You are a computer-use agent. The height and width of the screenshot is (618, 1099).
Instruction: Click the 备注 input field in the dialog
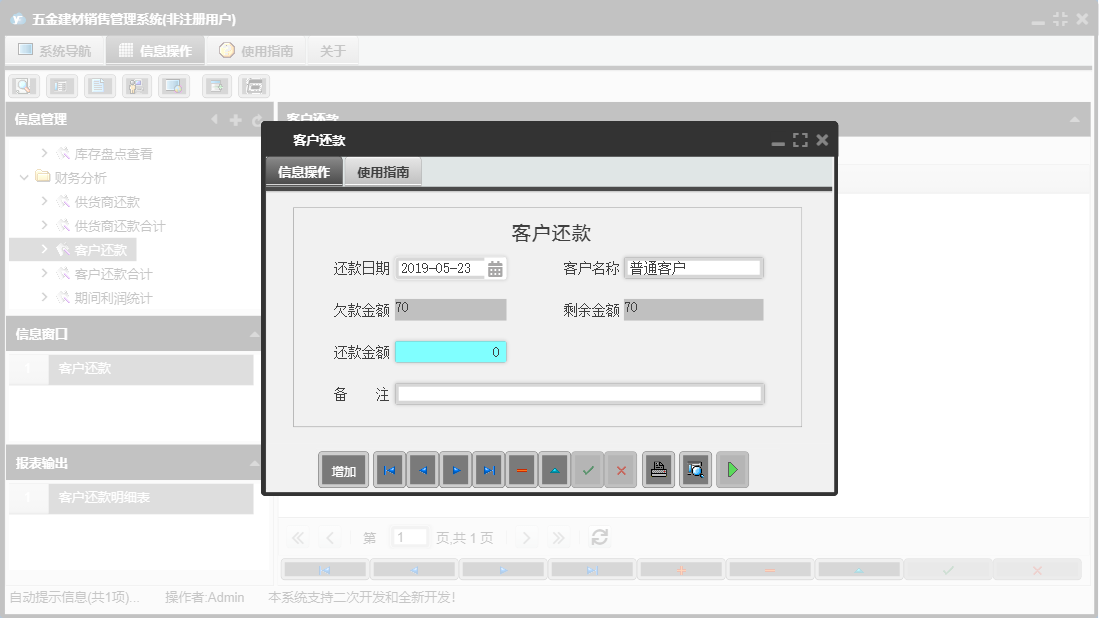pos(580,394)
